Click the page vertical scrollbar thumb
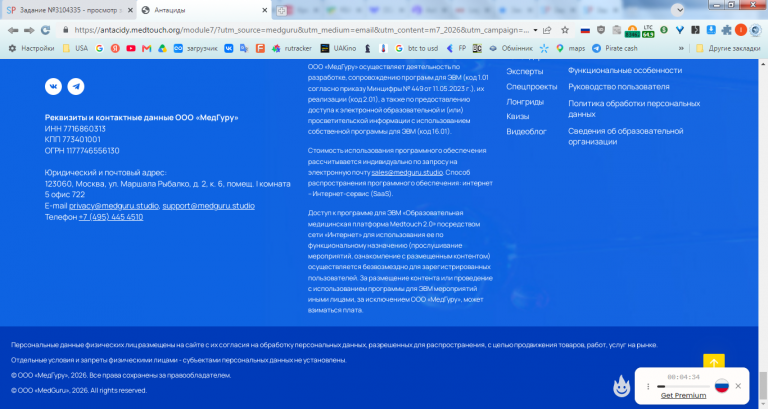The width and height of the screenshot is (768, 409). click(763, 384)
